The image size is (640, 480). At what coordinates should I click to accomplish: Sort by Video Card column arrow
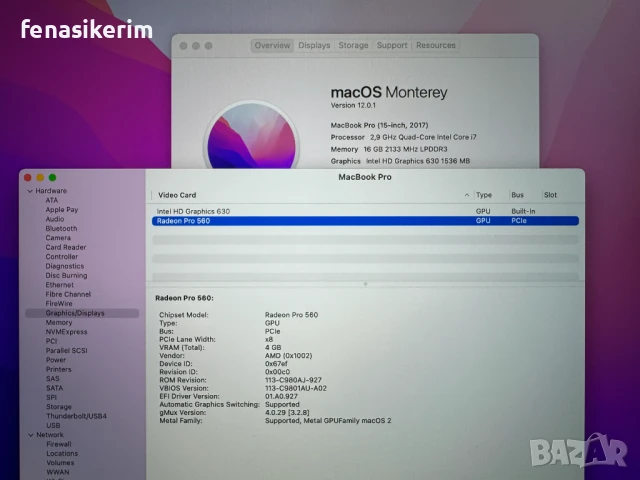pos(467,195)
